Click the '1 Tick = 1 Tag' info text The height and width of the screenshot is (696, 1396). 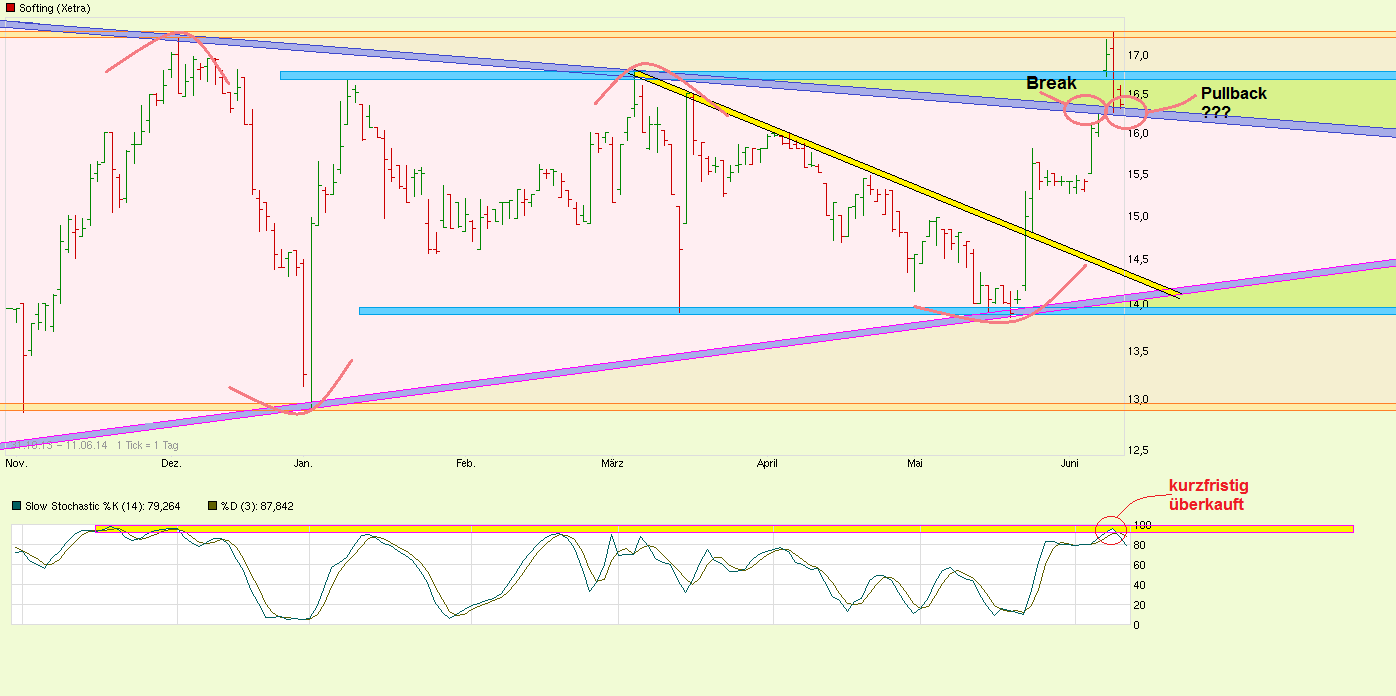point(148,445)
